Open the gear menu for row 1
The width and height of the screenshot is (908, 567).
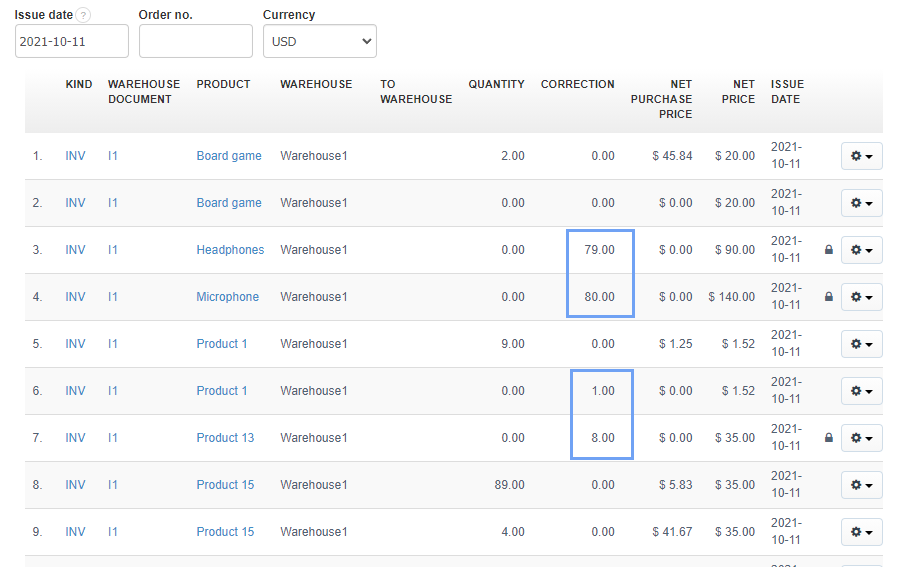tap(861, 156)
